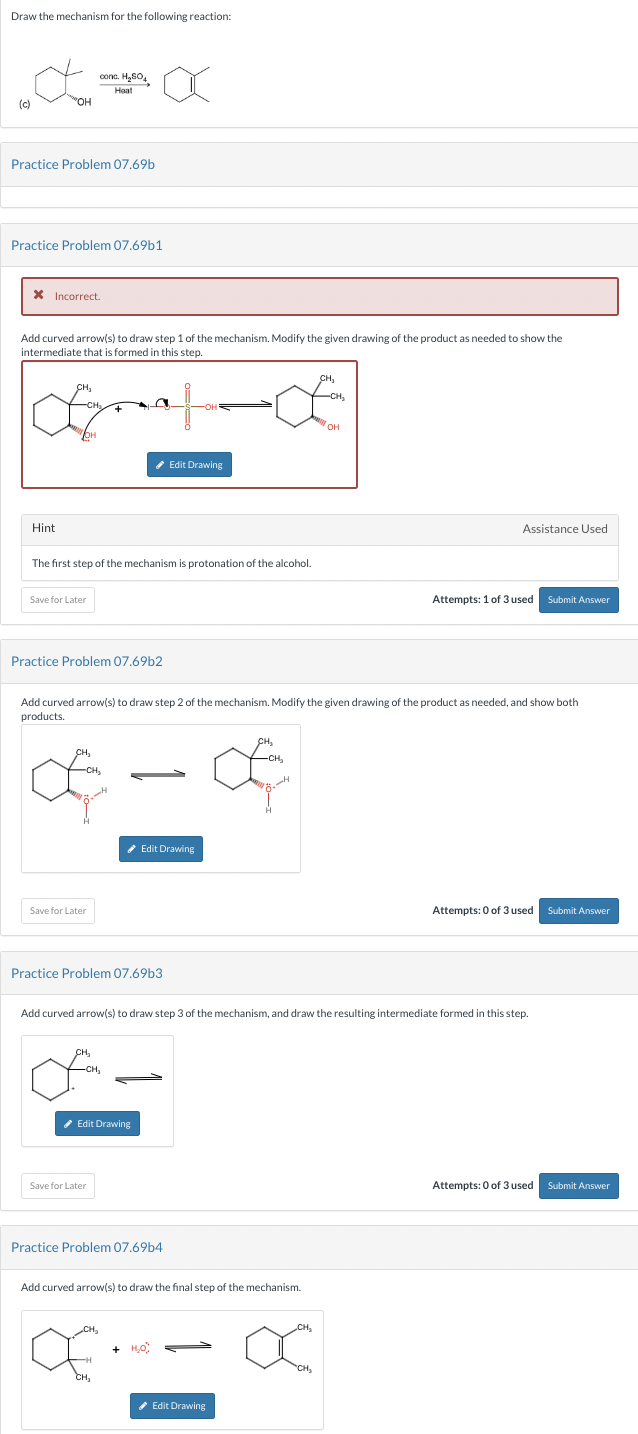Click the Edit Drawing button in Practice Problem 07.69b4
Screen dimensions: 638x1434
point(172,1406)
